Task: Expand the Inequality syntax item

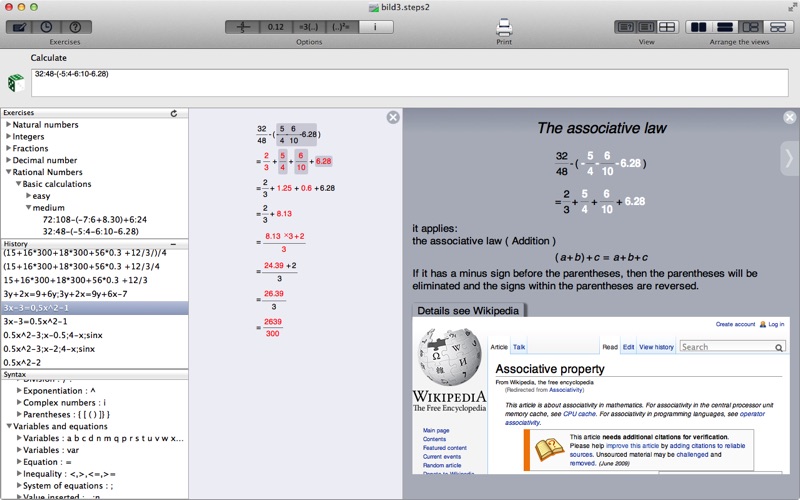Action: point(19,473)
